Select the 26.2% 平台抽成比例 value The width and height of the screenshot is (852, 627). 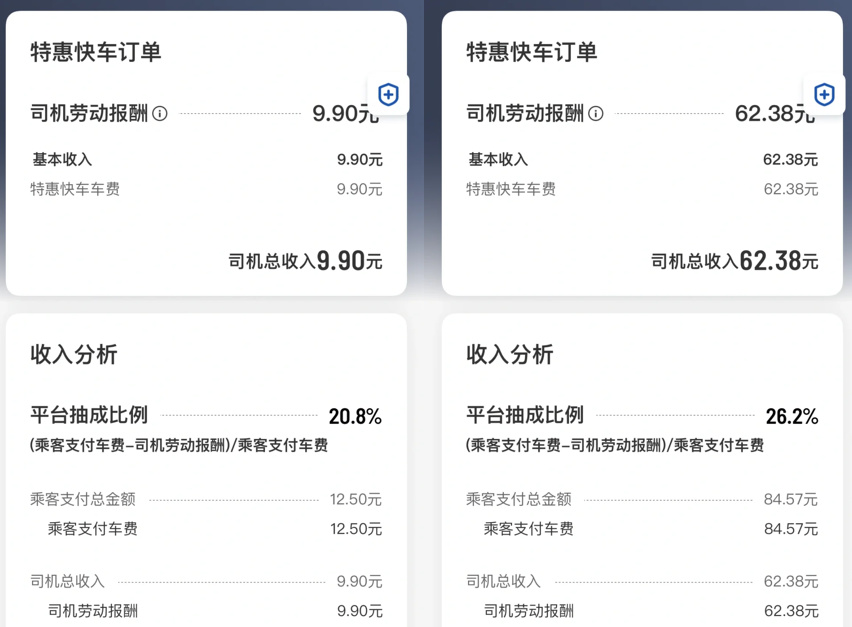[x=791, y=417]
